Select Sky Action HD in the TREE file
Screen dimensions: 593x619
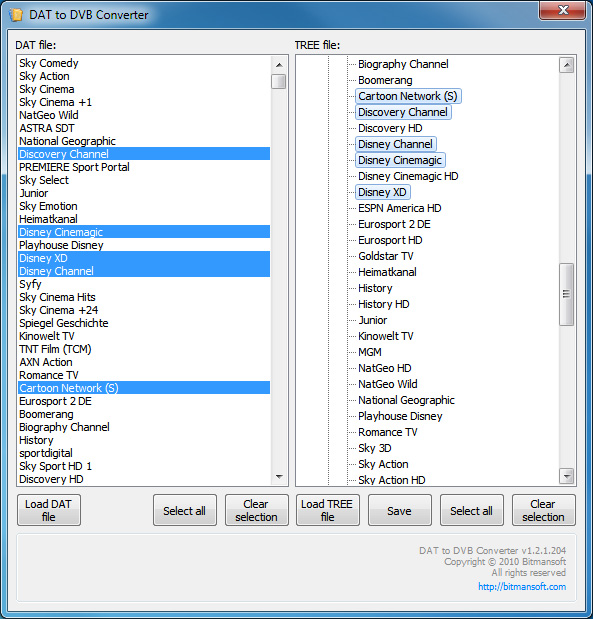pyautogui.click(x=392, y=480)
